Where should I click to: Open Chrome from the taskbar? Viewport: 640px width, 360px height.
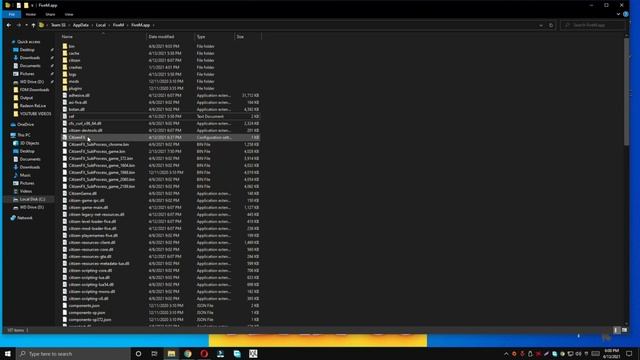tap(188, 353)
